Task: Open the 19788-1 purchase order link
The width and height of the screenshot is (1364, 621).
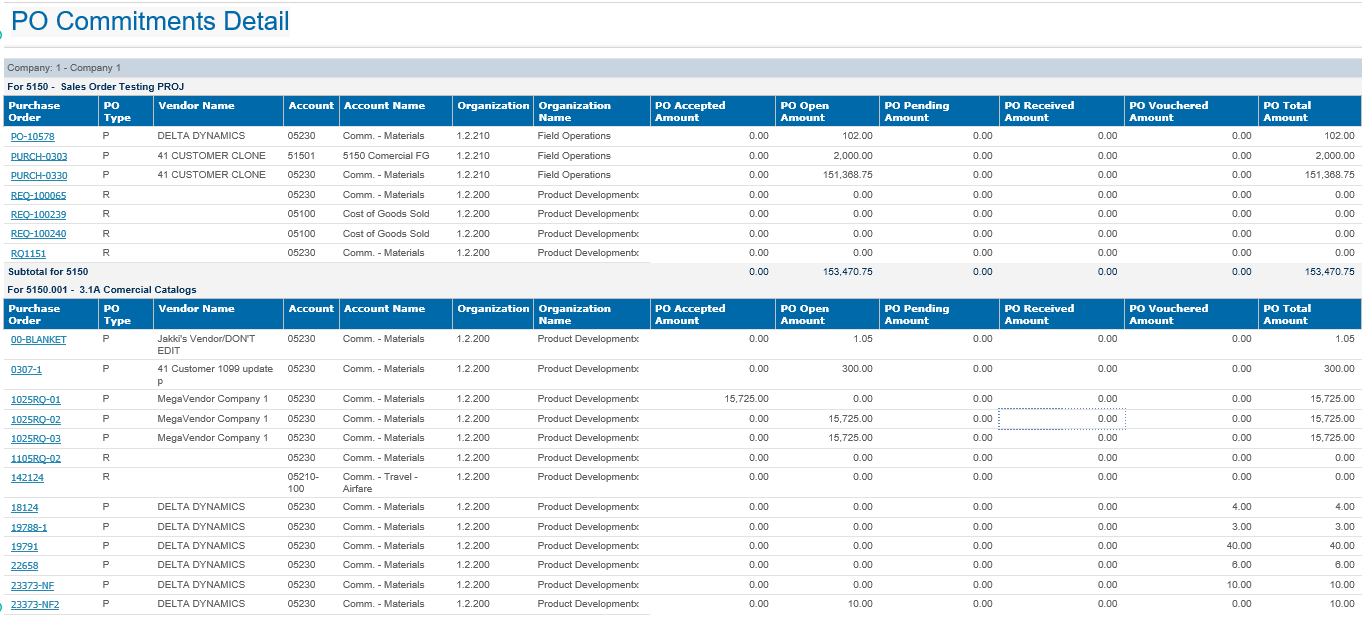Action: coord(29,528)
